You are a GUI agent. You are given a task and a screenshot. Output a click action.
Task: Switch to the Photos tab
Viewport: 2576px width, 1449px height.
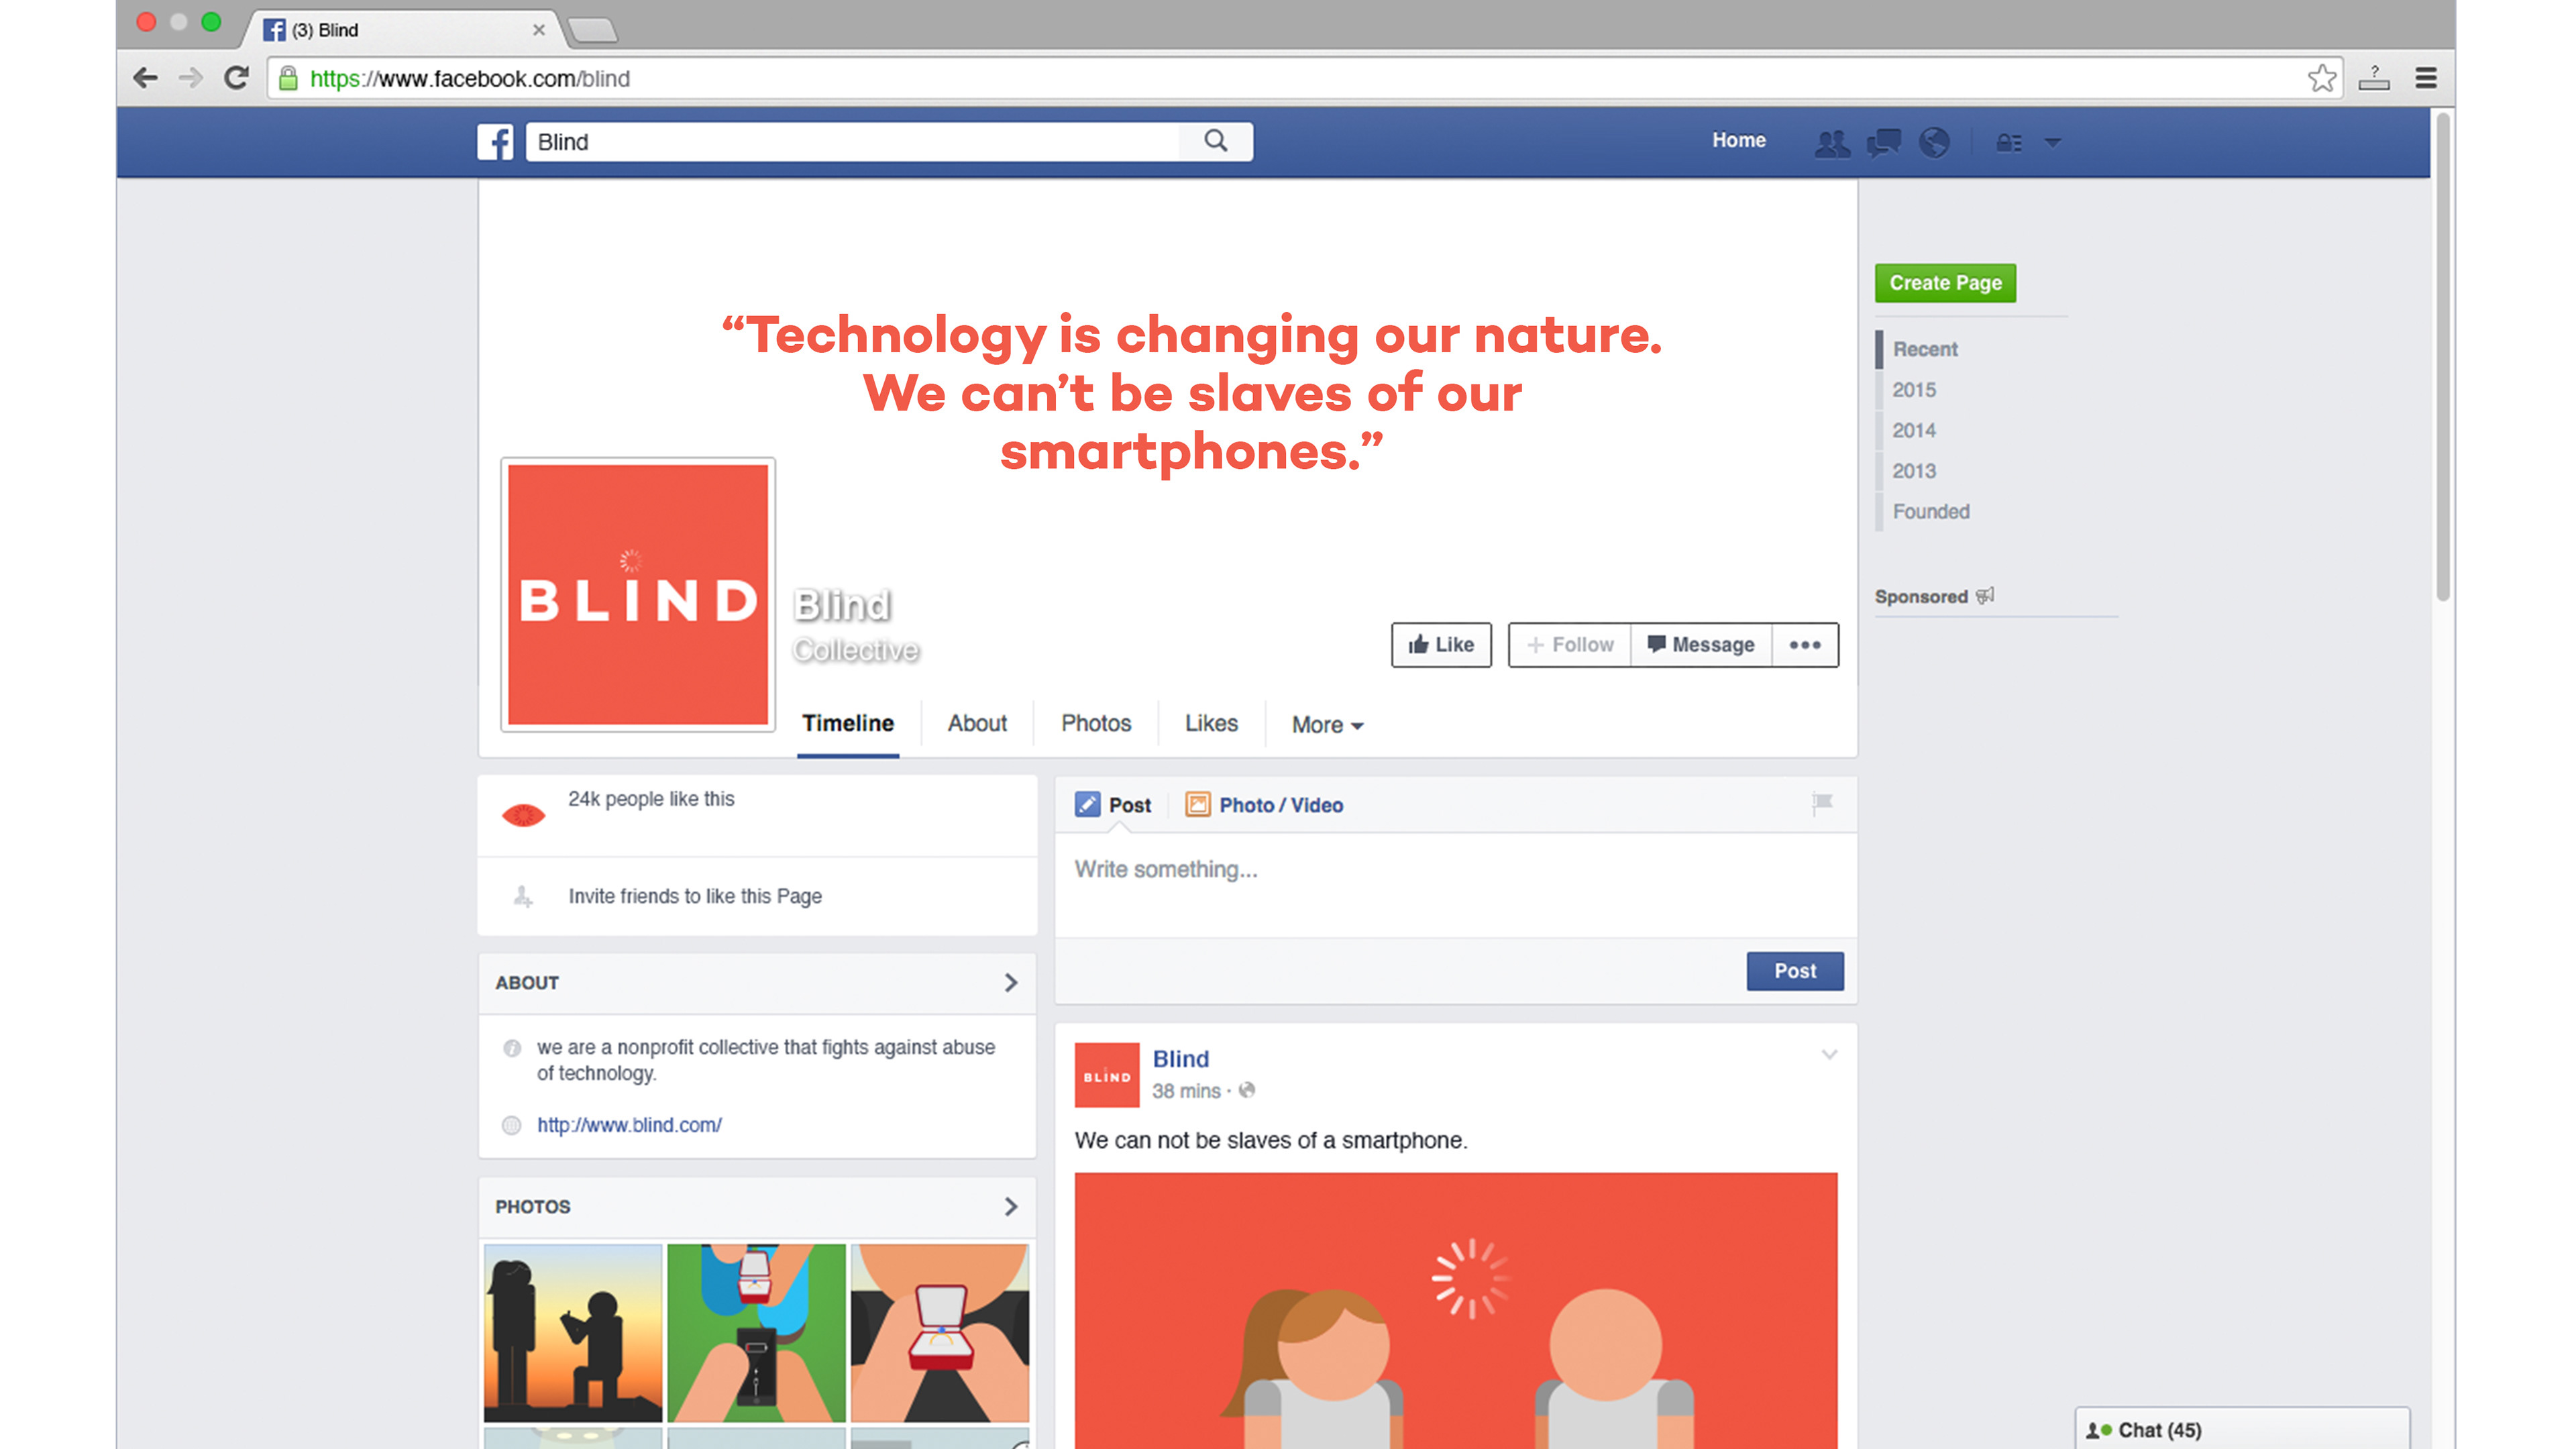[x=1096, y=723]
